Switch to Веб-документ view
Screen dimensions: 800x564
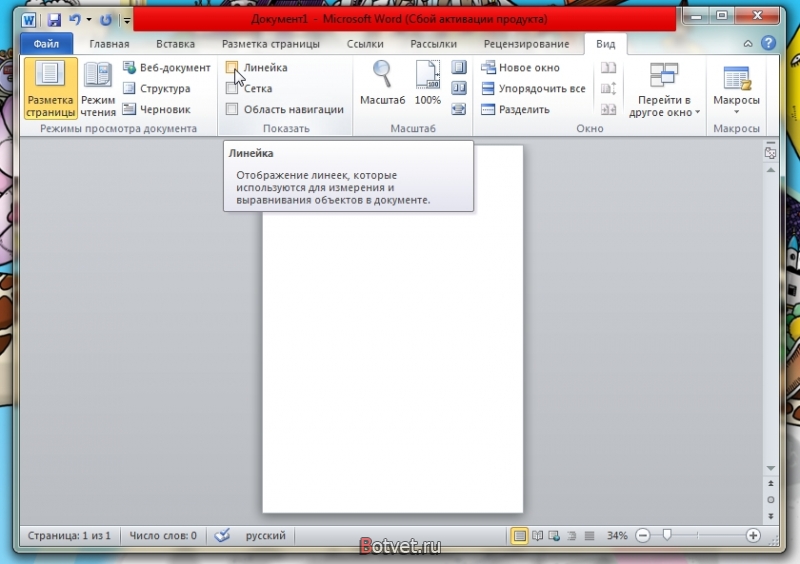(167, 67)
